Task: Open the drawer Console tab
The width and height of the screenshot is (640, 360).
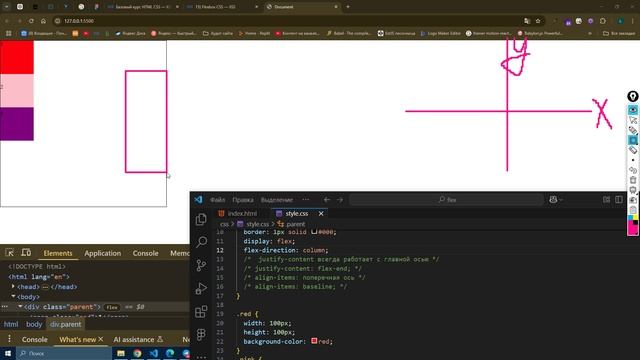Action: click(35, 339)
